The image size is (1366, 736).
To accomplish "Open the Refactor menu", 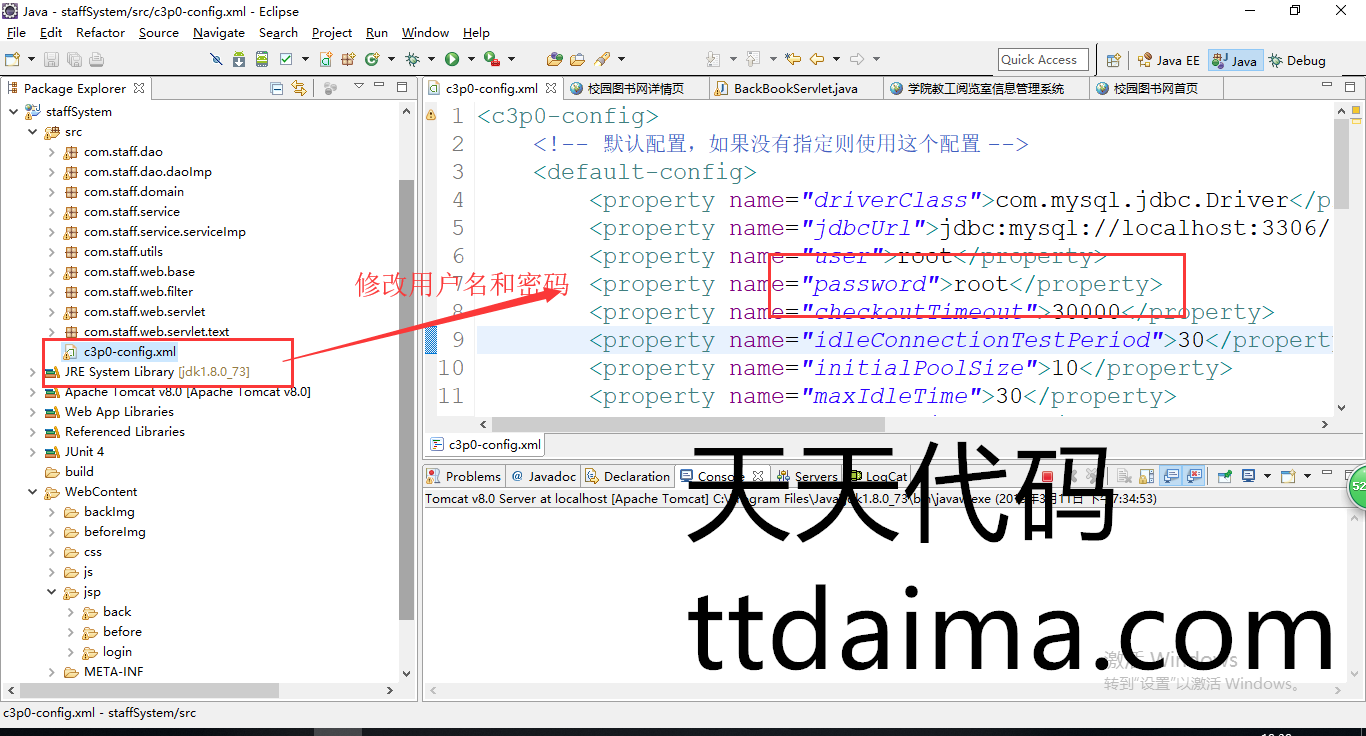I will (x=100, y=33).
